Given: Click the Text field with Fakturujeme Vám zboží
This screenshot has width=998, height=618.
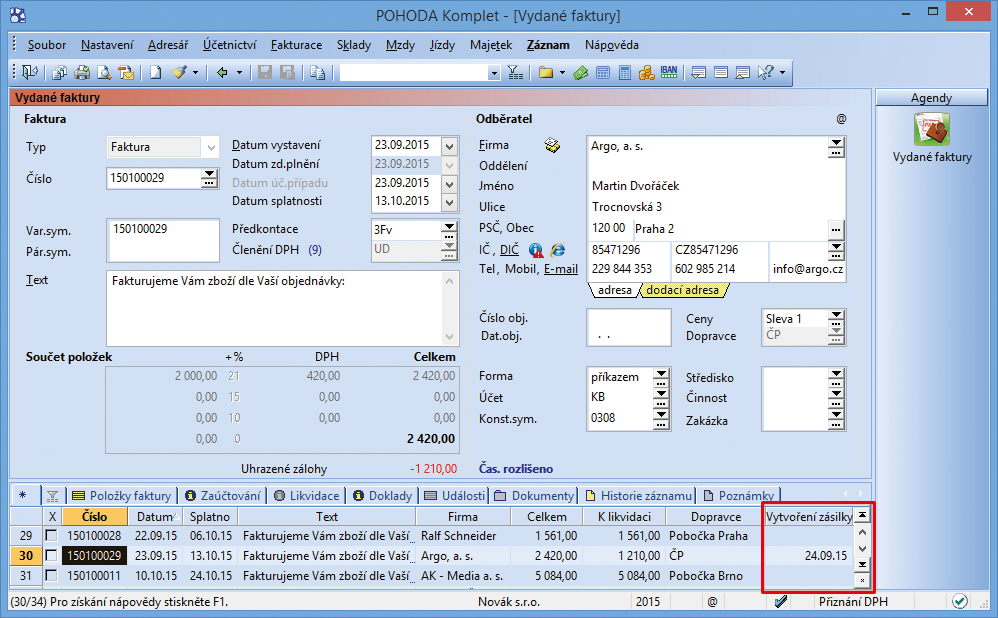Looking at the screenshot, I should coord(275,308).
